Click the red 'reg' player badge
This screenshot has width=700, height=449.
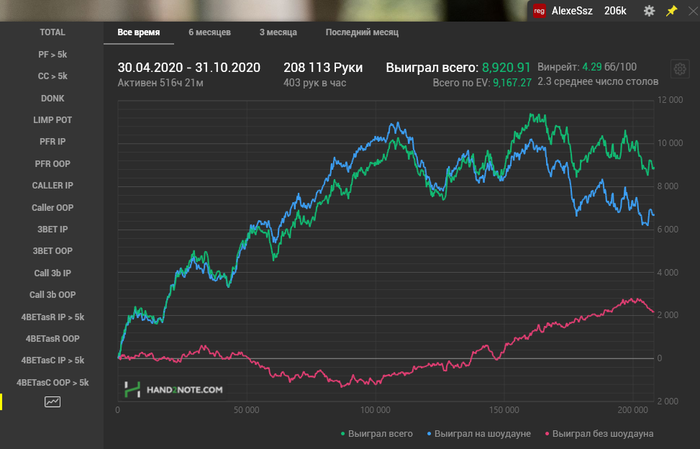(539, 11)
